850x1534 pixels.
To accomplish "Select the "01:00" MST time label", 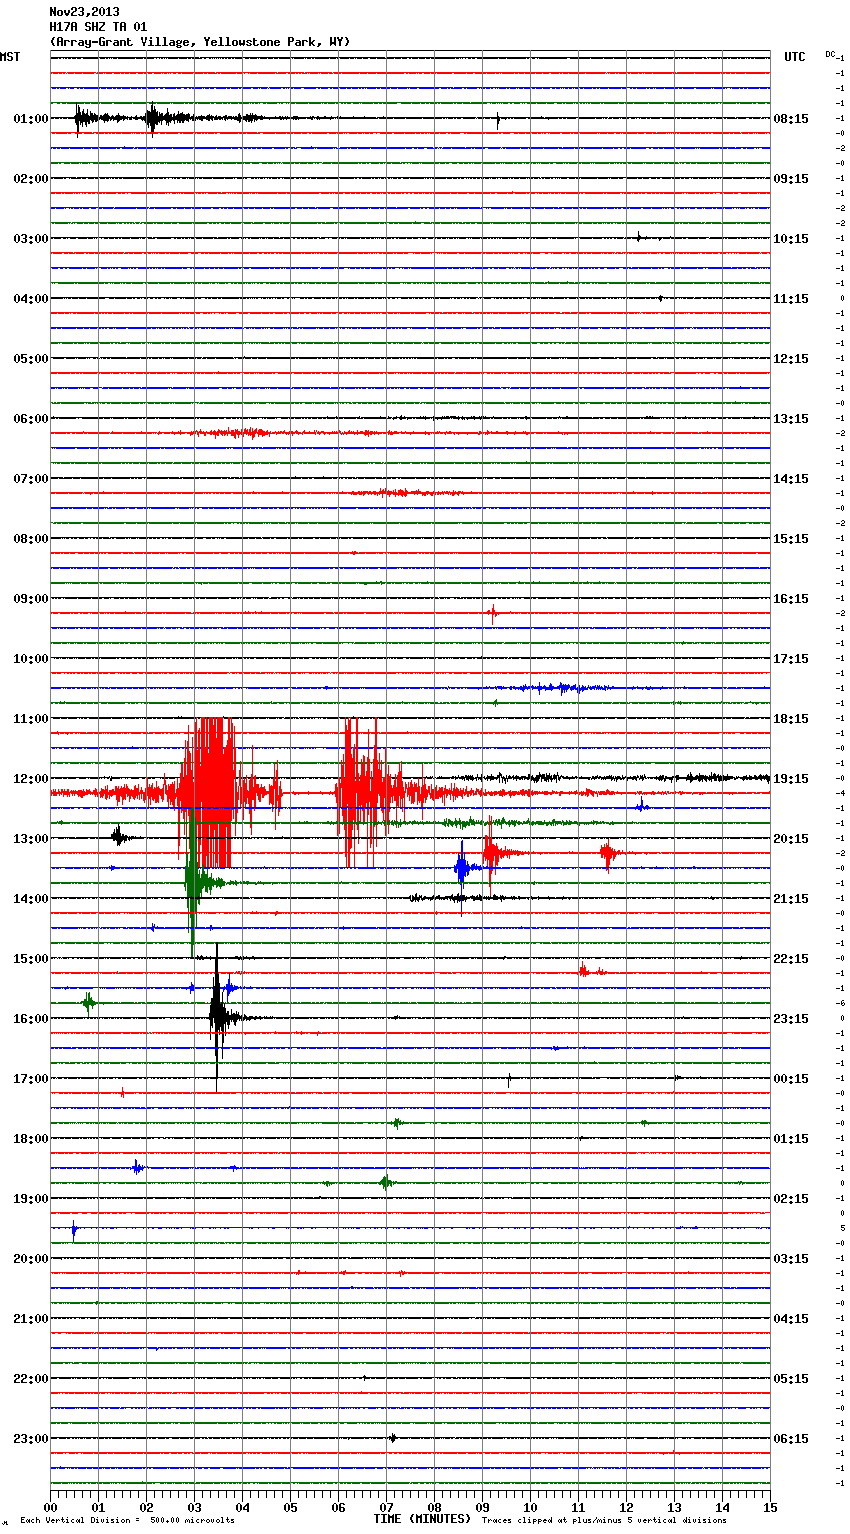I will [x=30, y=119].
